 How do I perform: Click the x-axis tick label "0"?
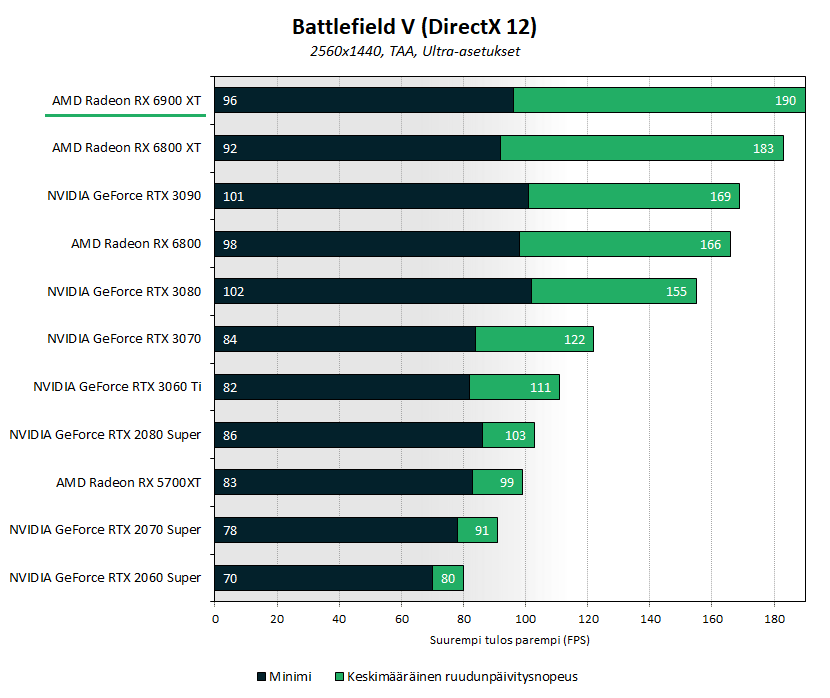215,619
